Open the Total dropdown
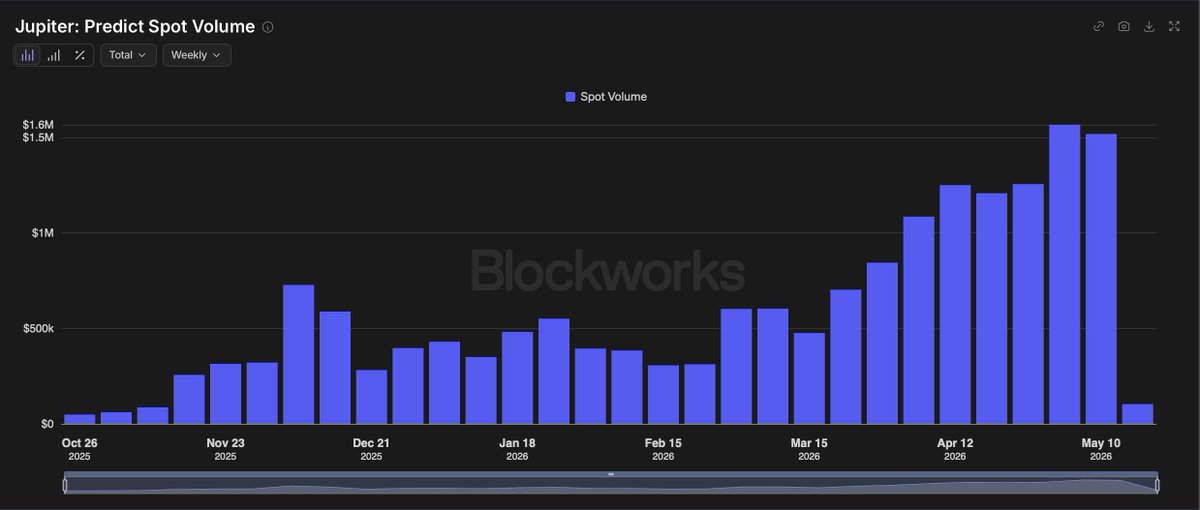Image resolution: width=1200 pixels, height=510 pixels. click(128, 55)
